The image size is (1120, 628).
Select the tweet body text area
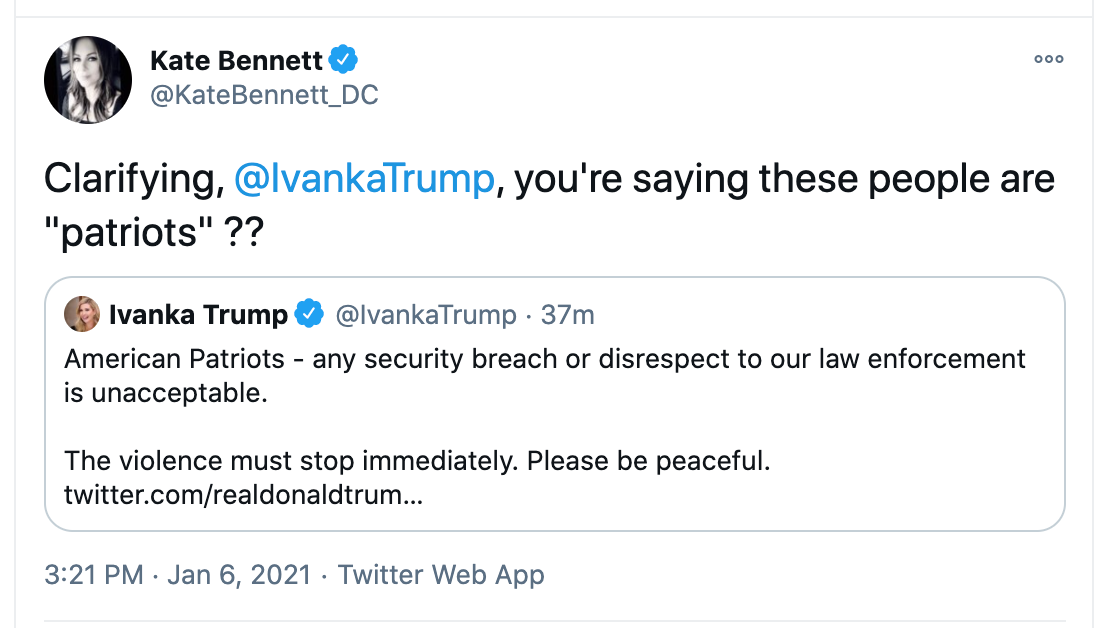[x=548, y=200]
